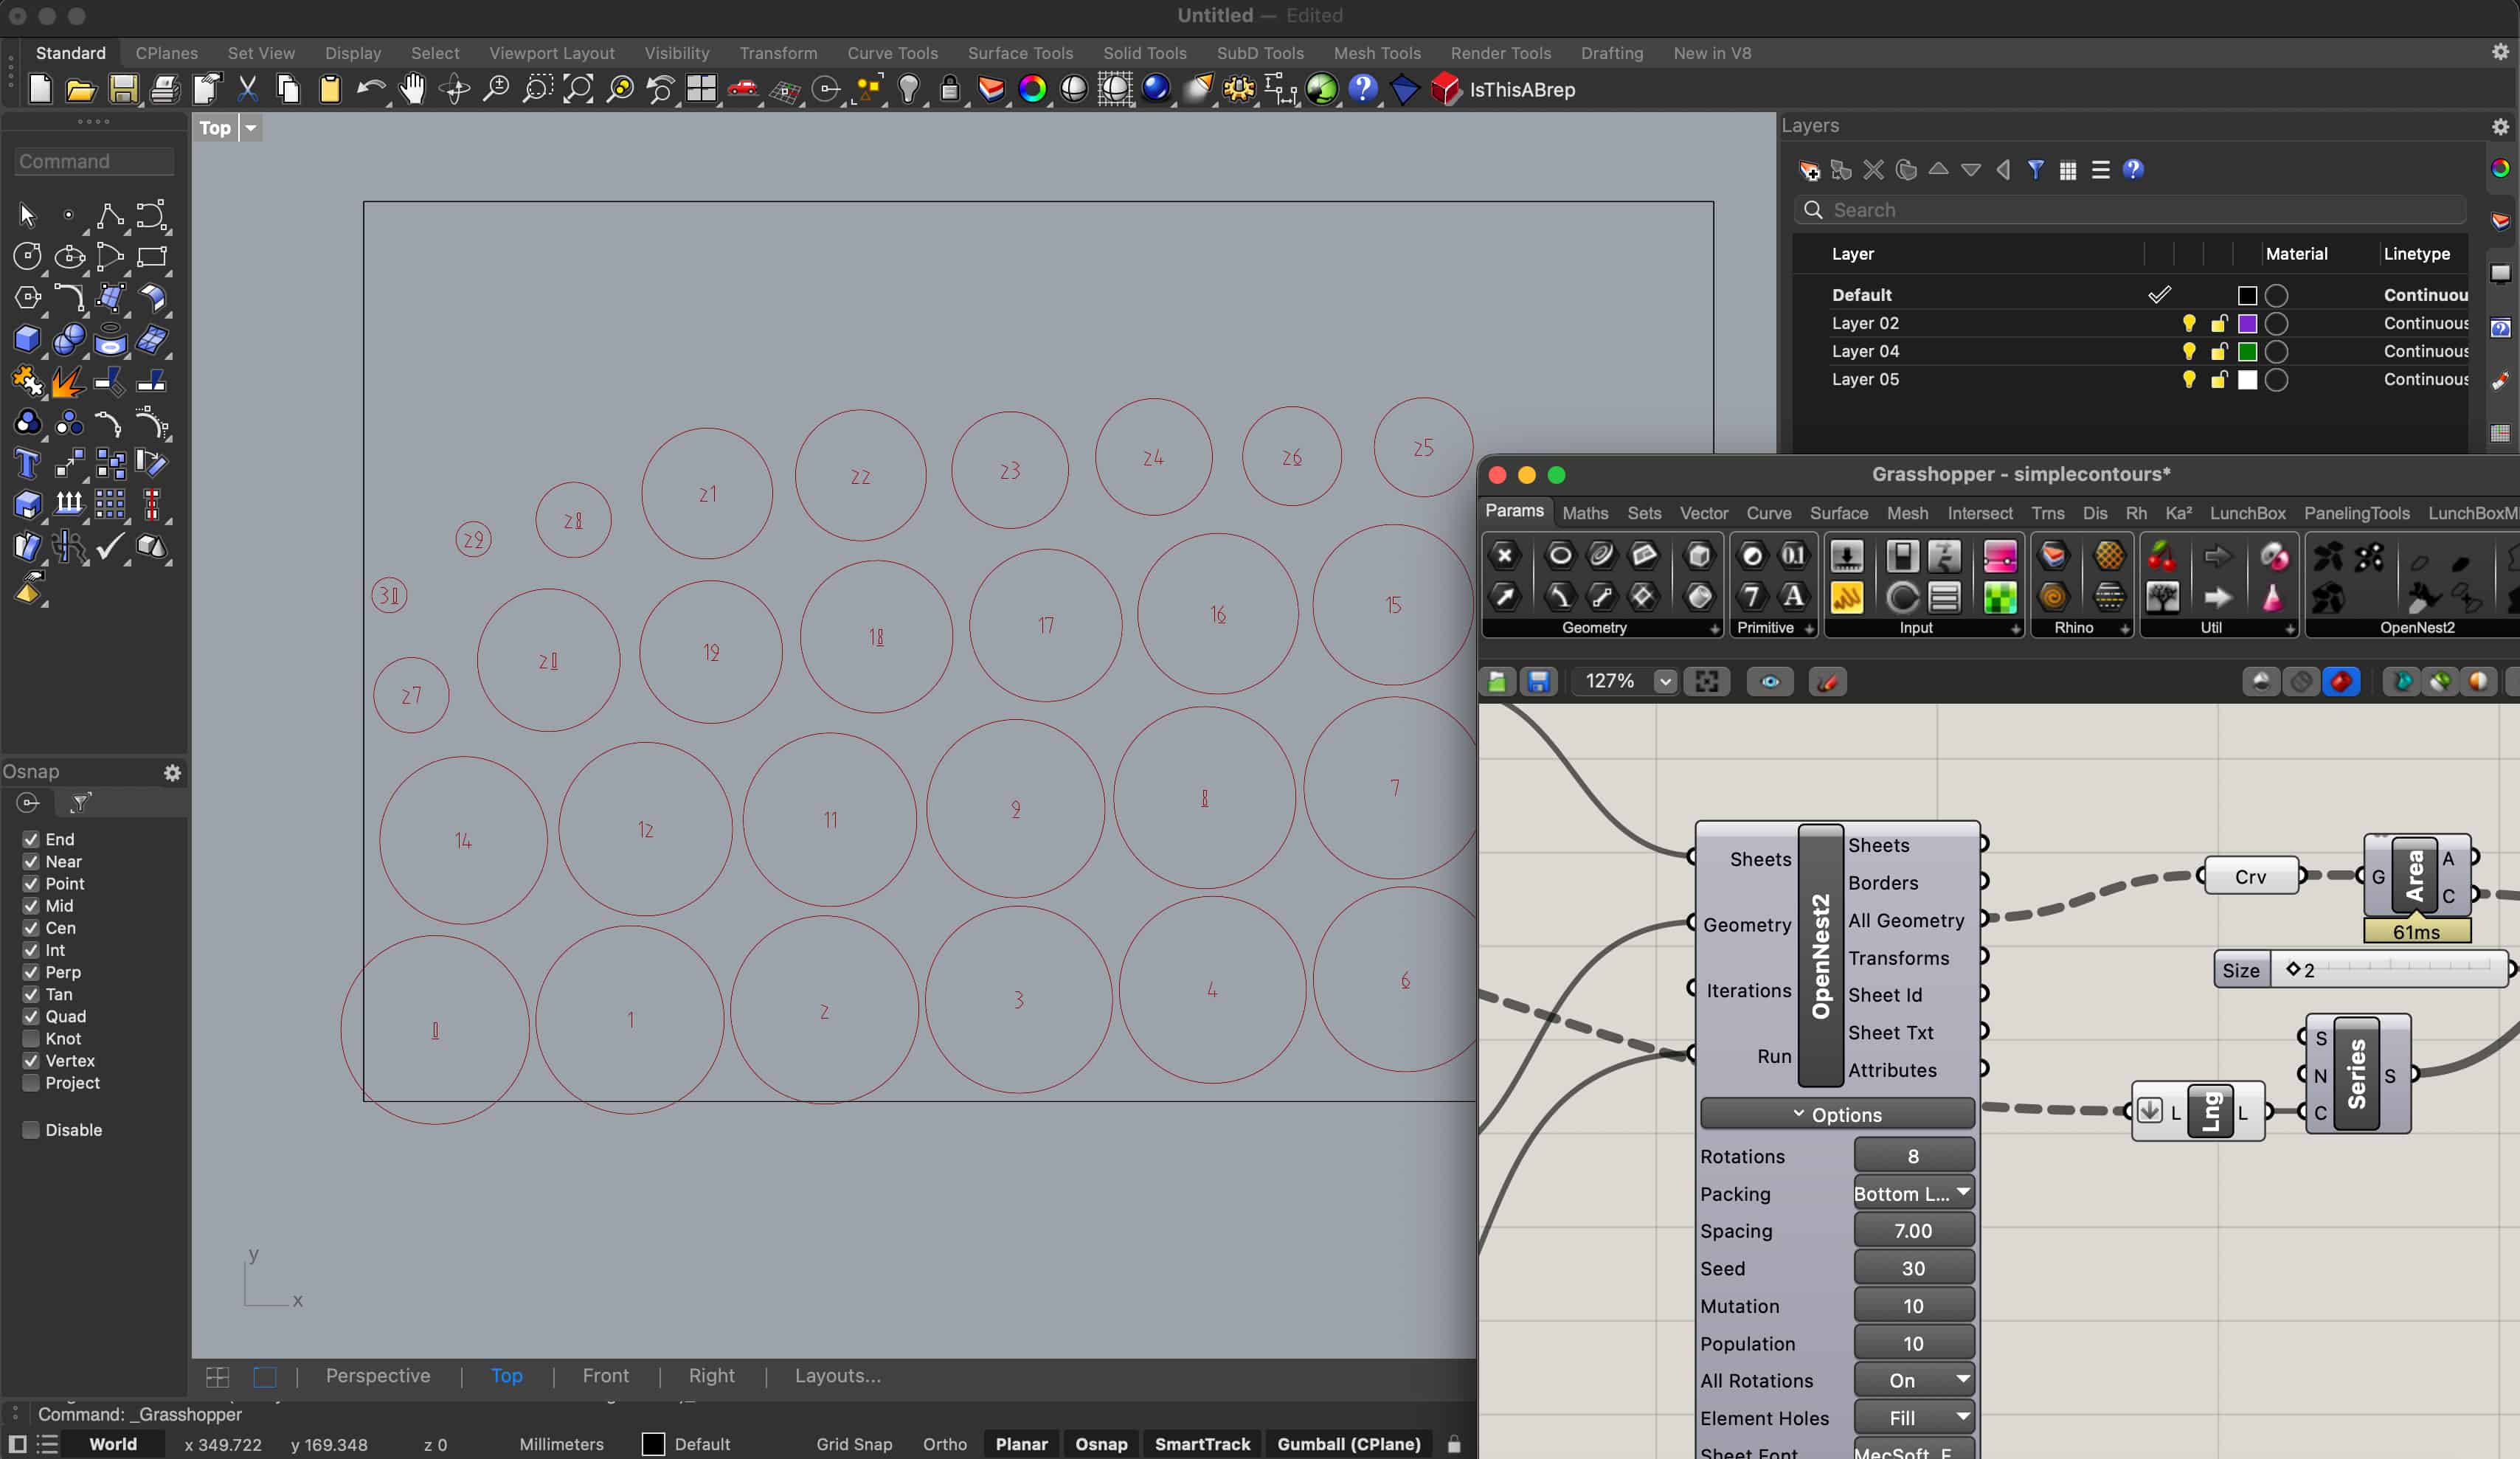This screenshot has width=2520, height=1459.
Task: Toggle SmartTrack in status bar
Action: click(1202, 1444)
